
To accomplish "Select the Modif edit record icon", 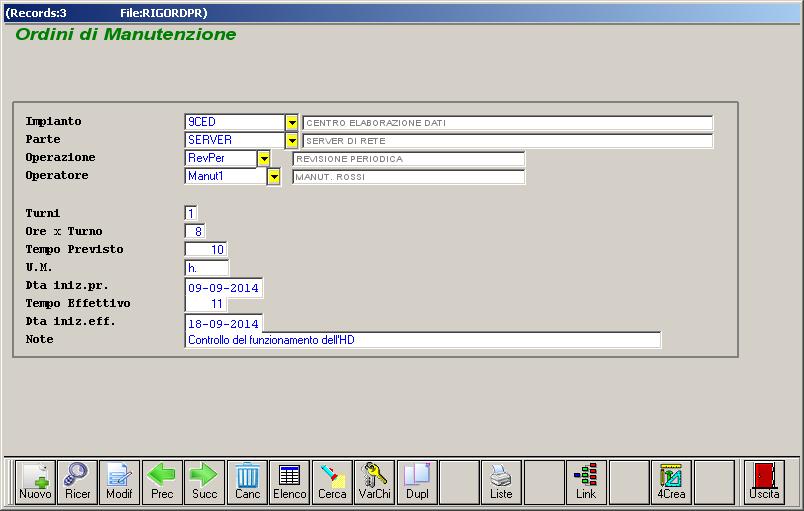I will point(119,482).
